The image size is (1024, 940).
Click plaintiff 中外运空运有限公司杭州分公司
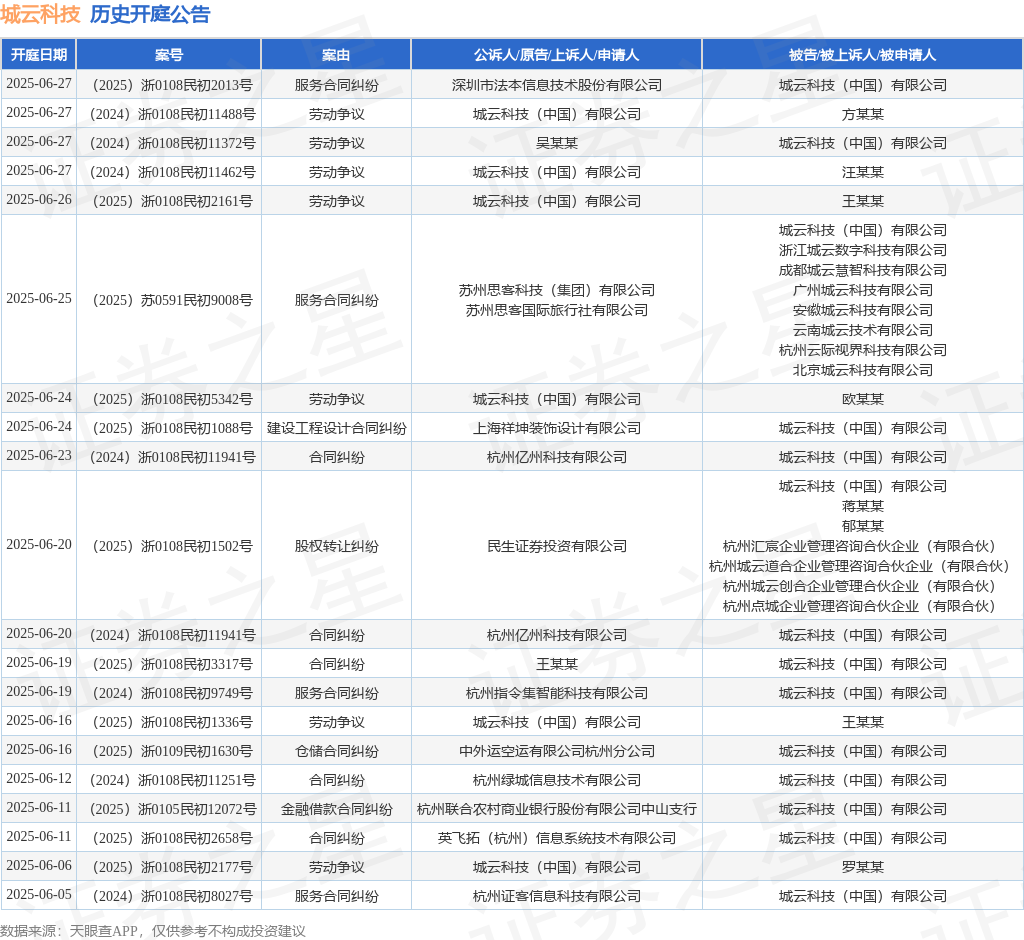click(556, 751)
